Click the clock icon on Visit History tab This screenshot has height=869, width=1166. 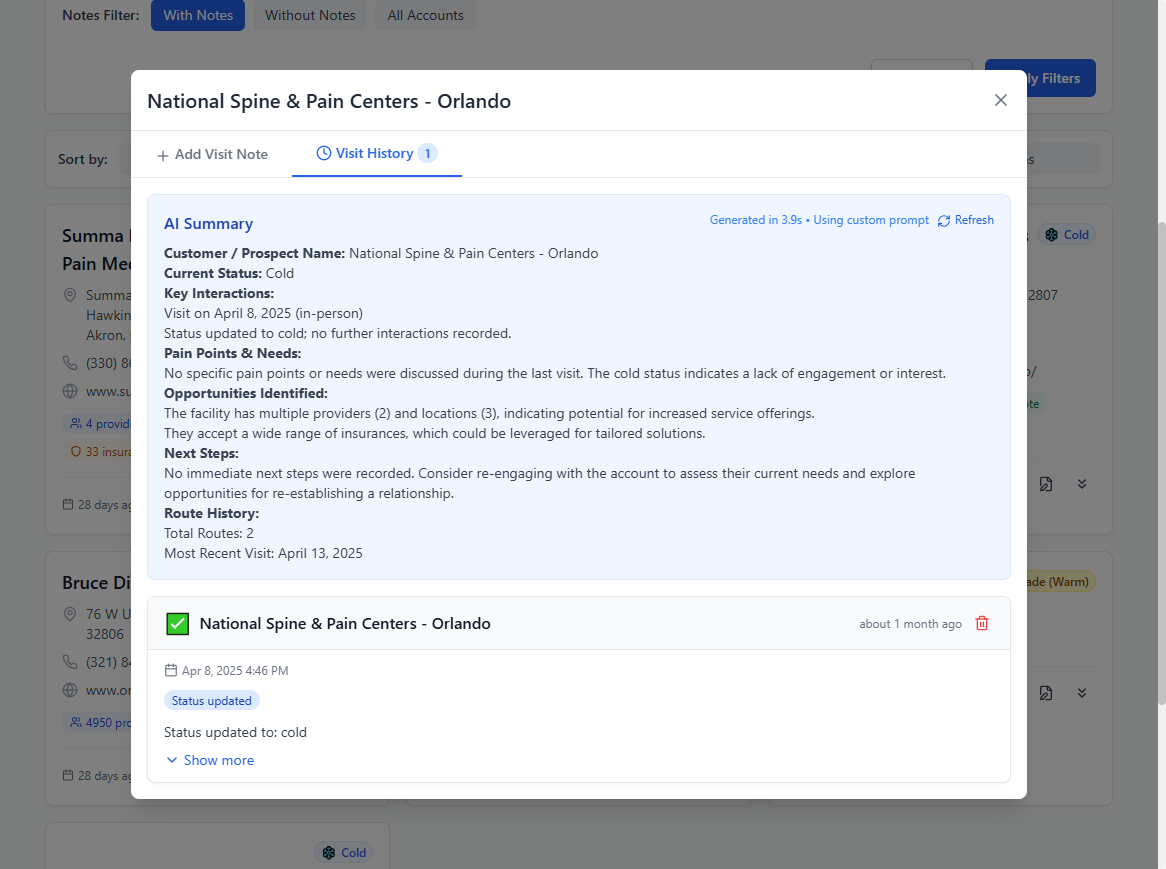tap(323, 153)
